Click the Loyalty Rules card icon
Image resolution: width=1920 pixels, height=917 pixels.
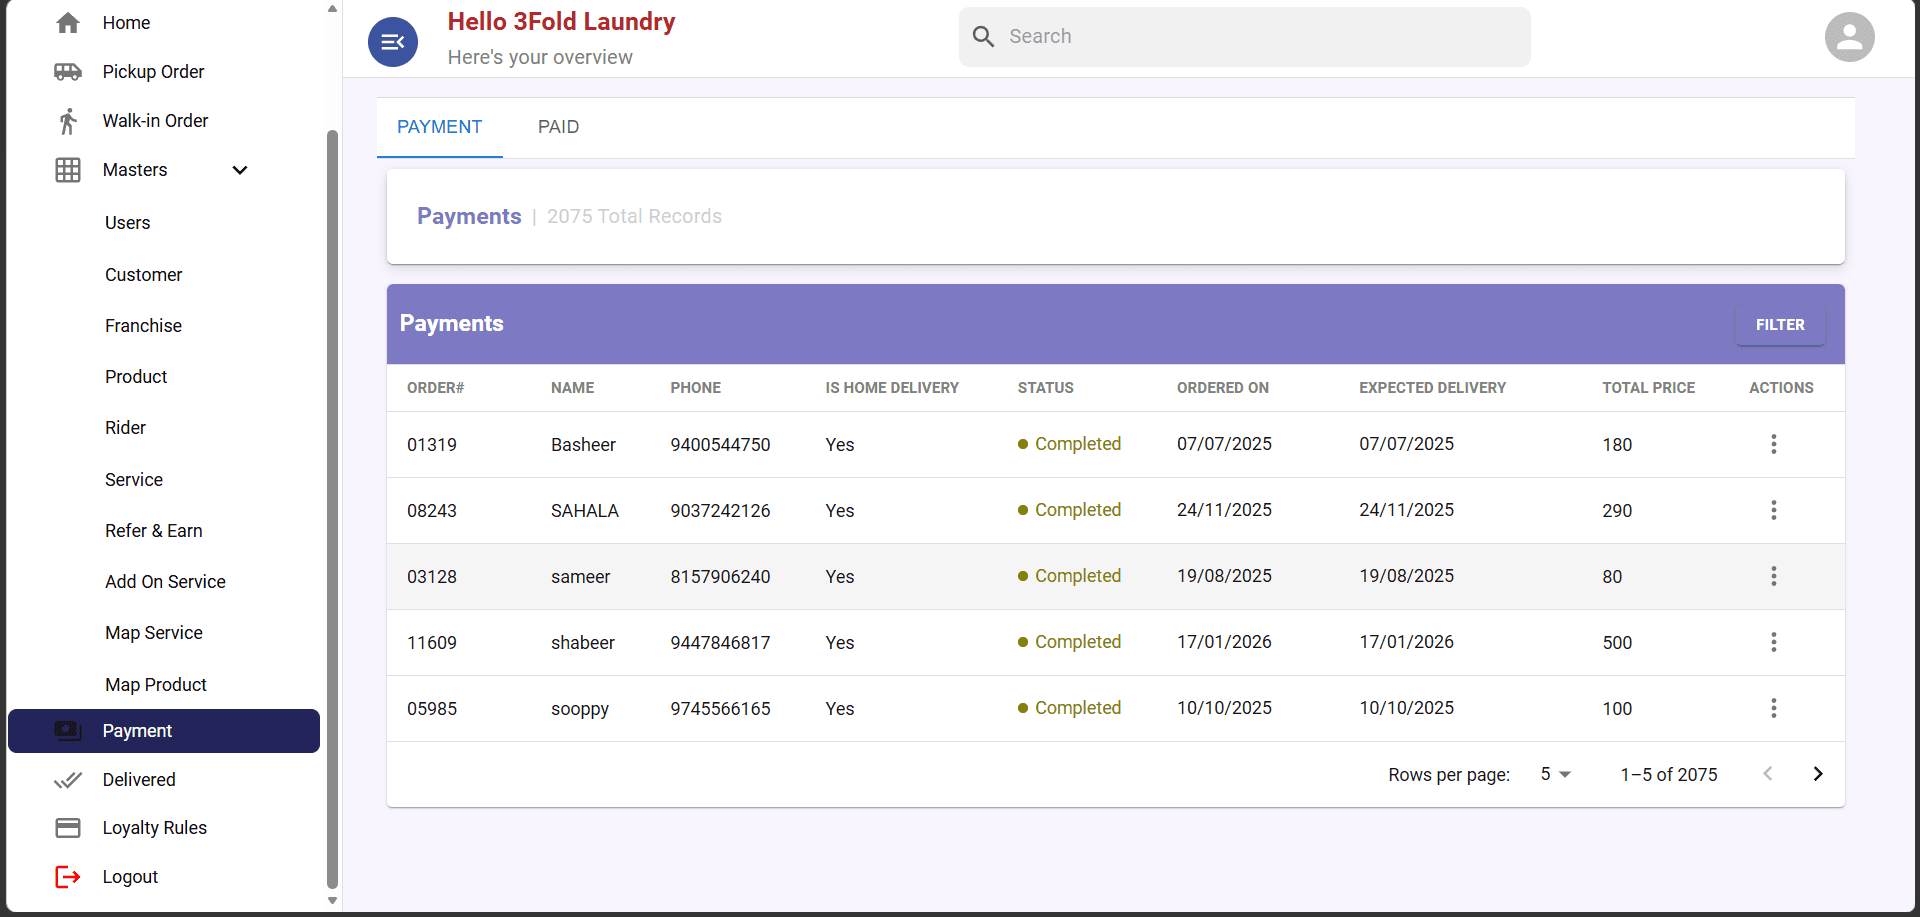pos(68,828)
